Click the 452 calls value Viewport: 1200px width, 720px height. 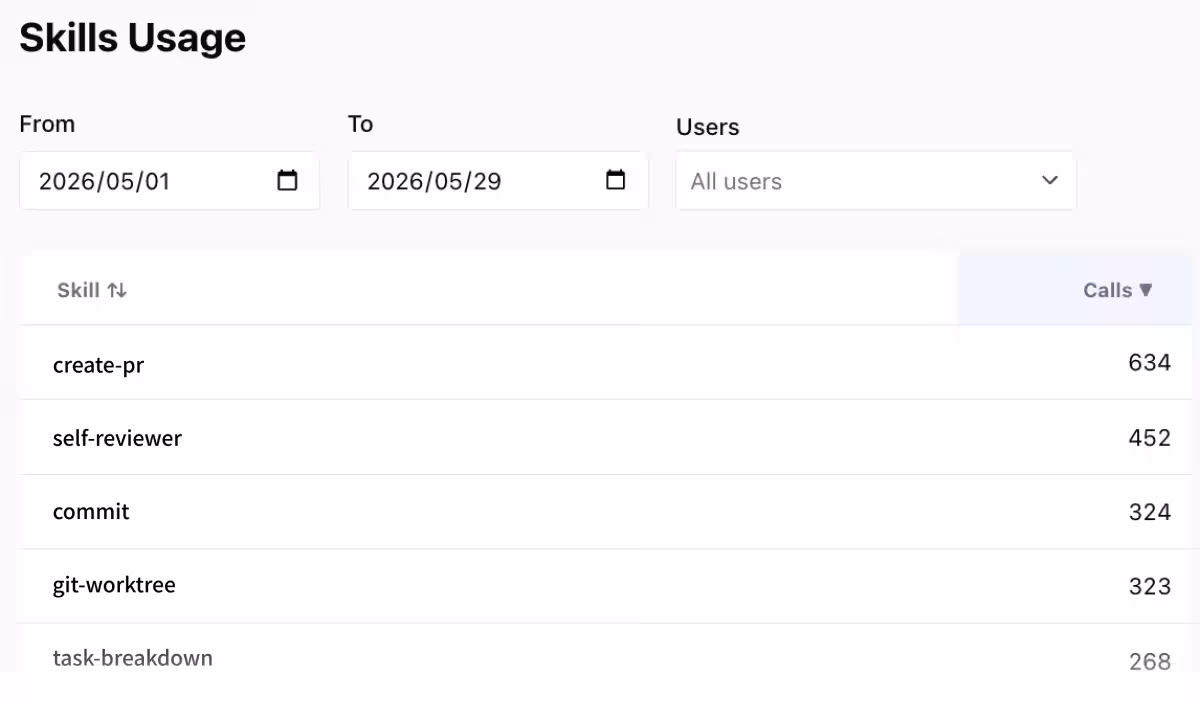pos(1150,438)
